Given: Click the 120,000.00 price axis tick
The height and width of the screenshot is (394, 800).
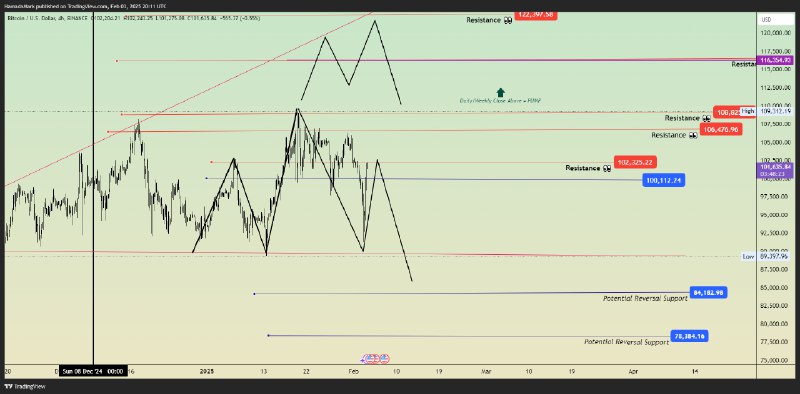Looking at the screenshot, I should [x=777, y=32].
